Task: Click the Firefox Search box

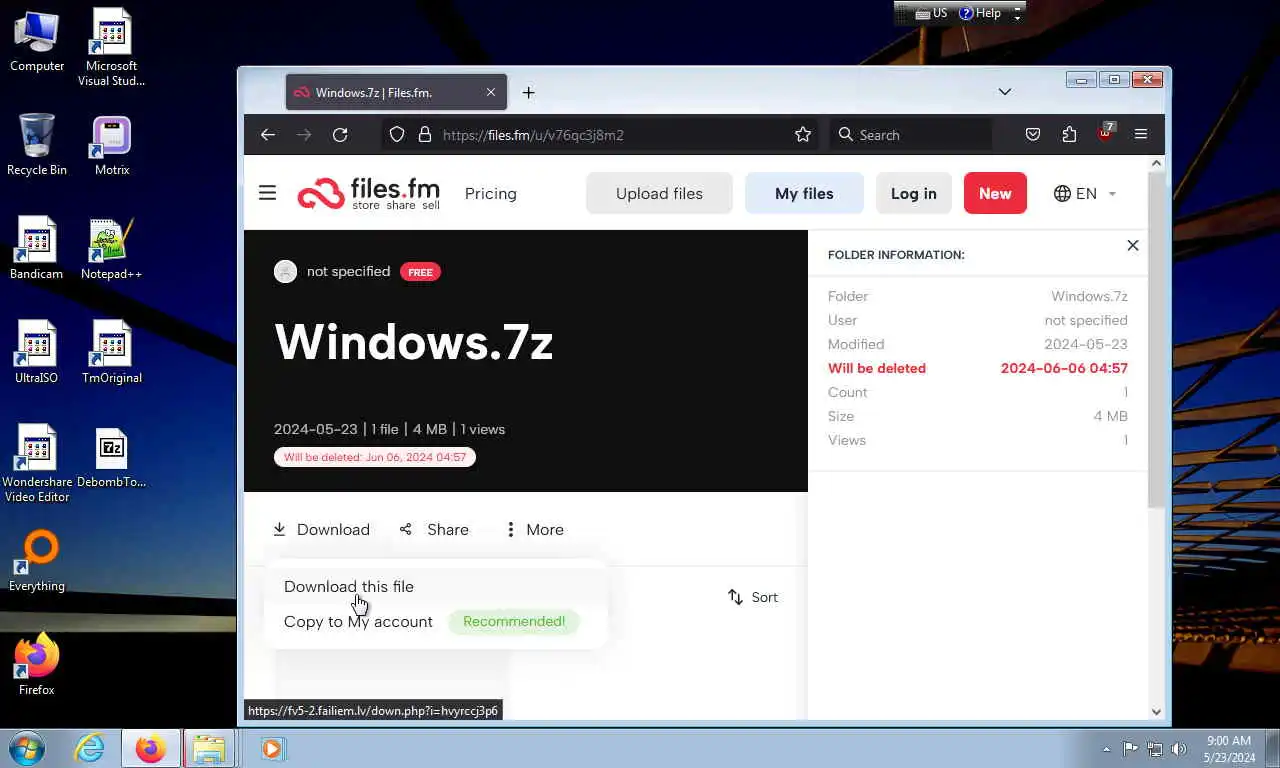Action: (910, 134)
